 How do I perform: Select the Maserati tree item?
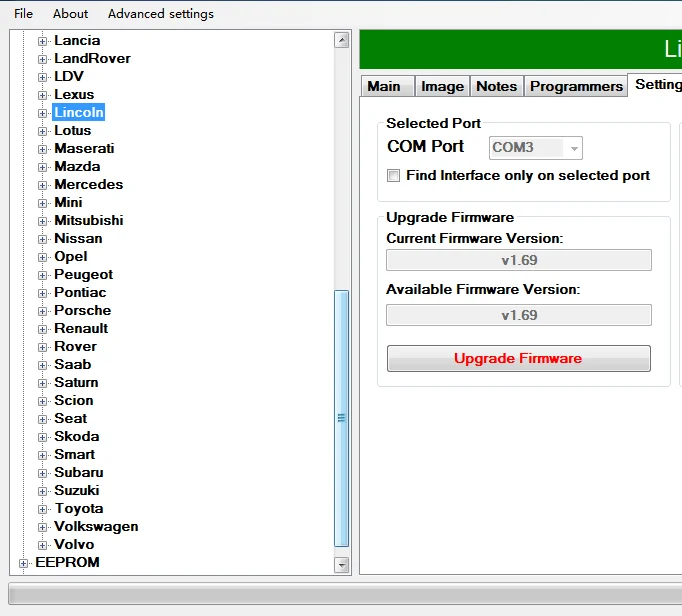(x=84, y=149)
